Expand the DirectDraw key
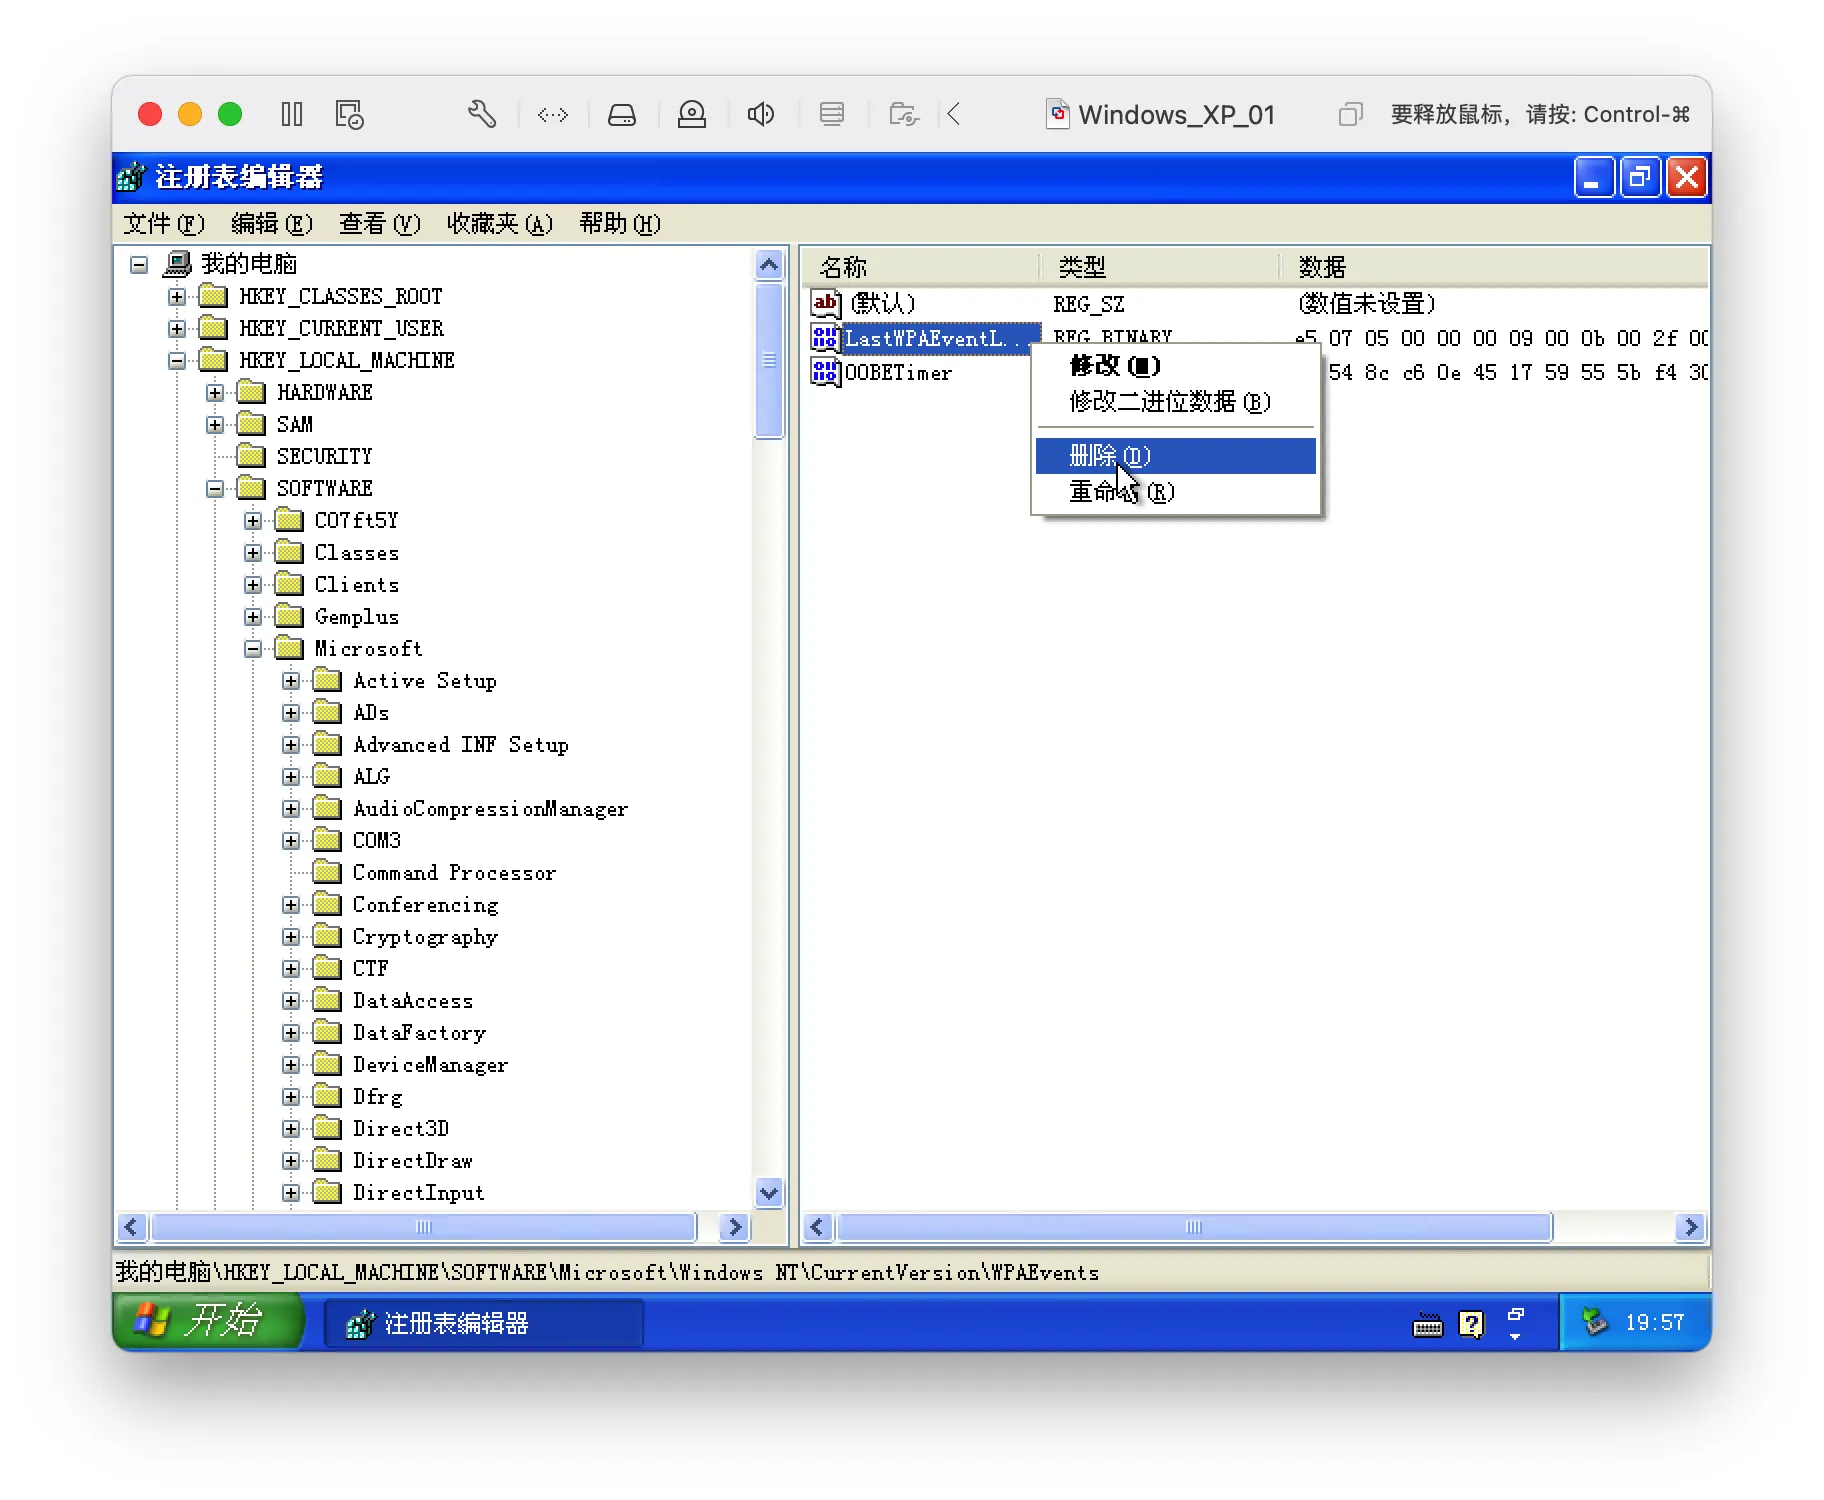This screenshot has height=1500, width=1824. click(291, 1161)
